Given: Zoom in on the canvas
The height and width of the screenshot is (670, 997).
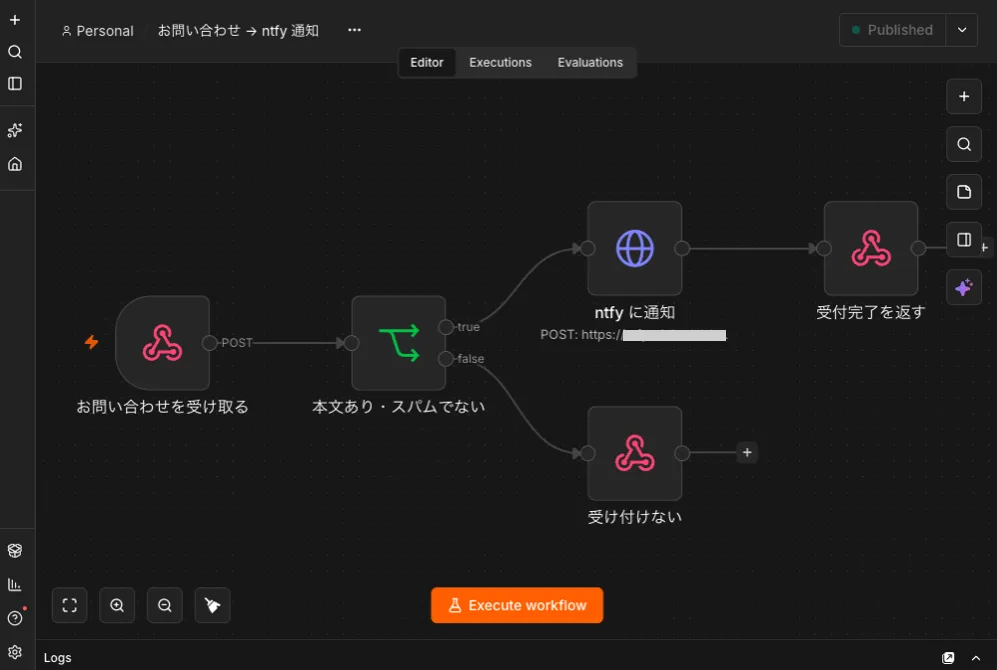Looking at the screenshot, I should click(x=117, y=605).
